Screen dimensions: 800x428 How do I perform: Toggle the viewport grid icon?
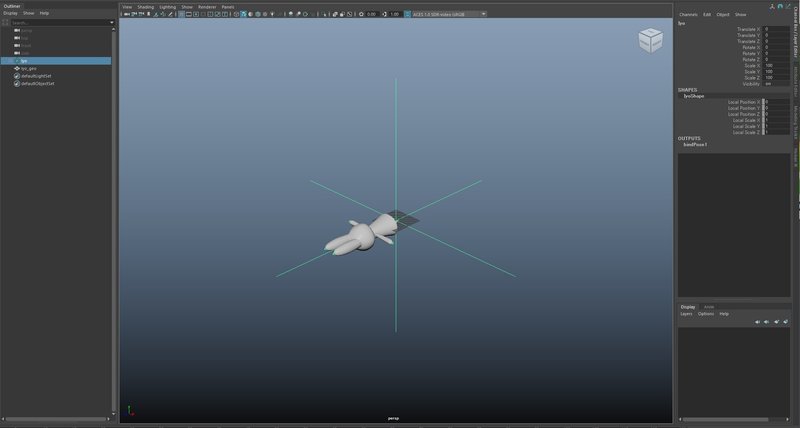click(x=181, y=14)
